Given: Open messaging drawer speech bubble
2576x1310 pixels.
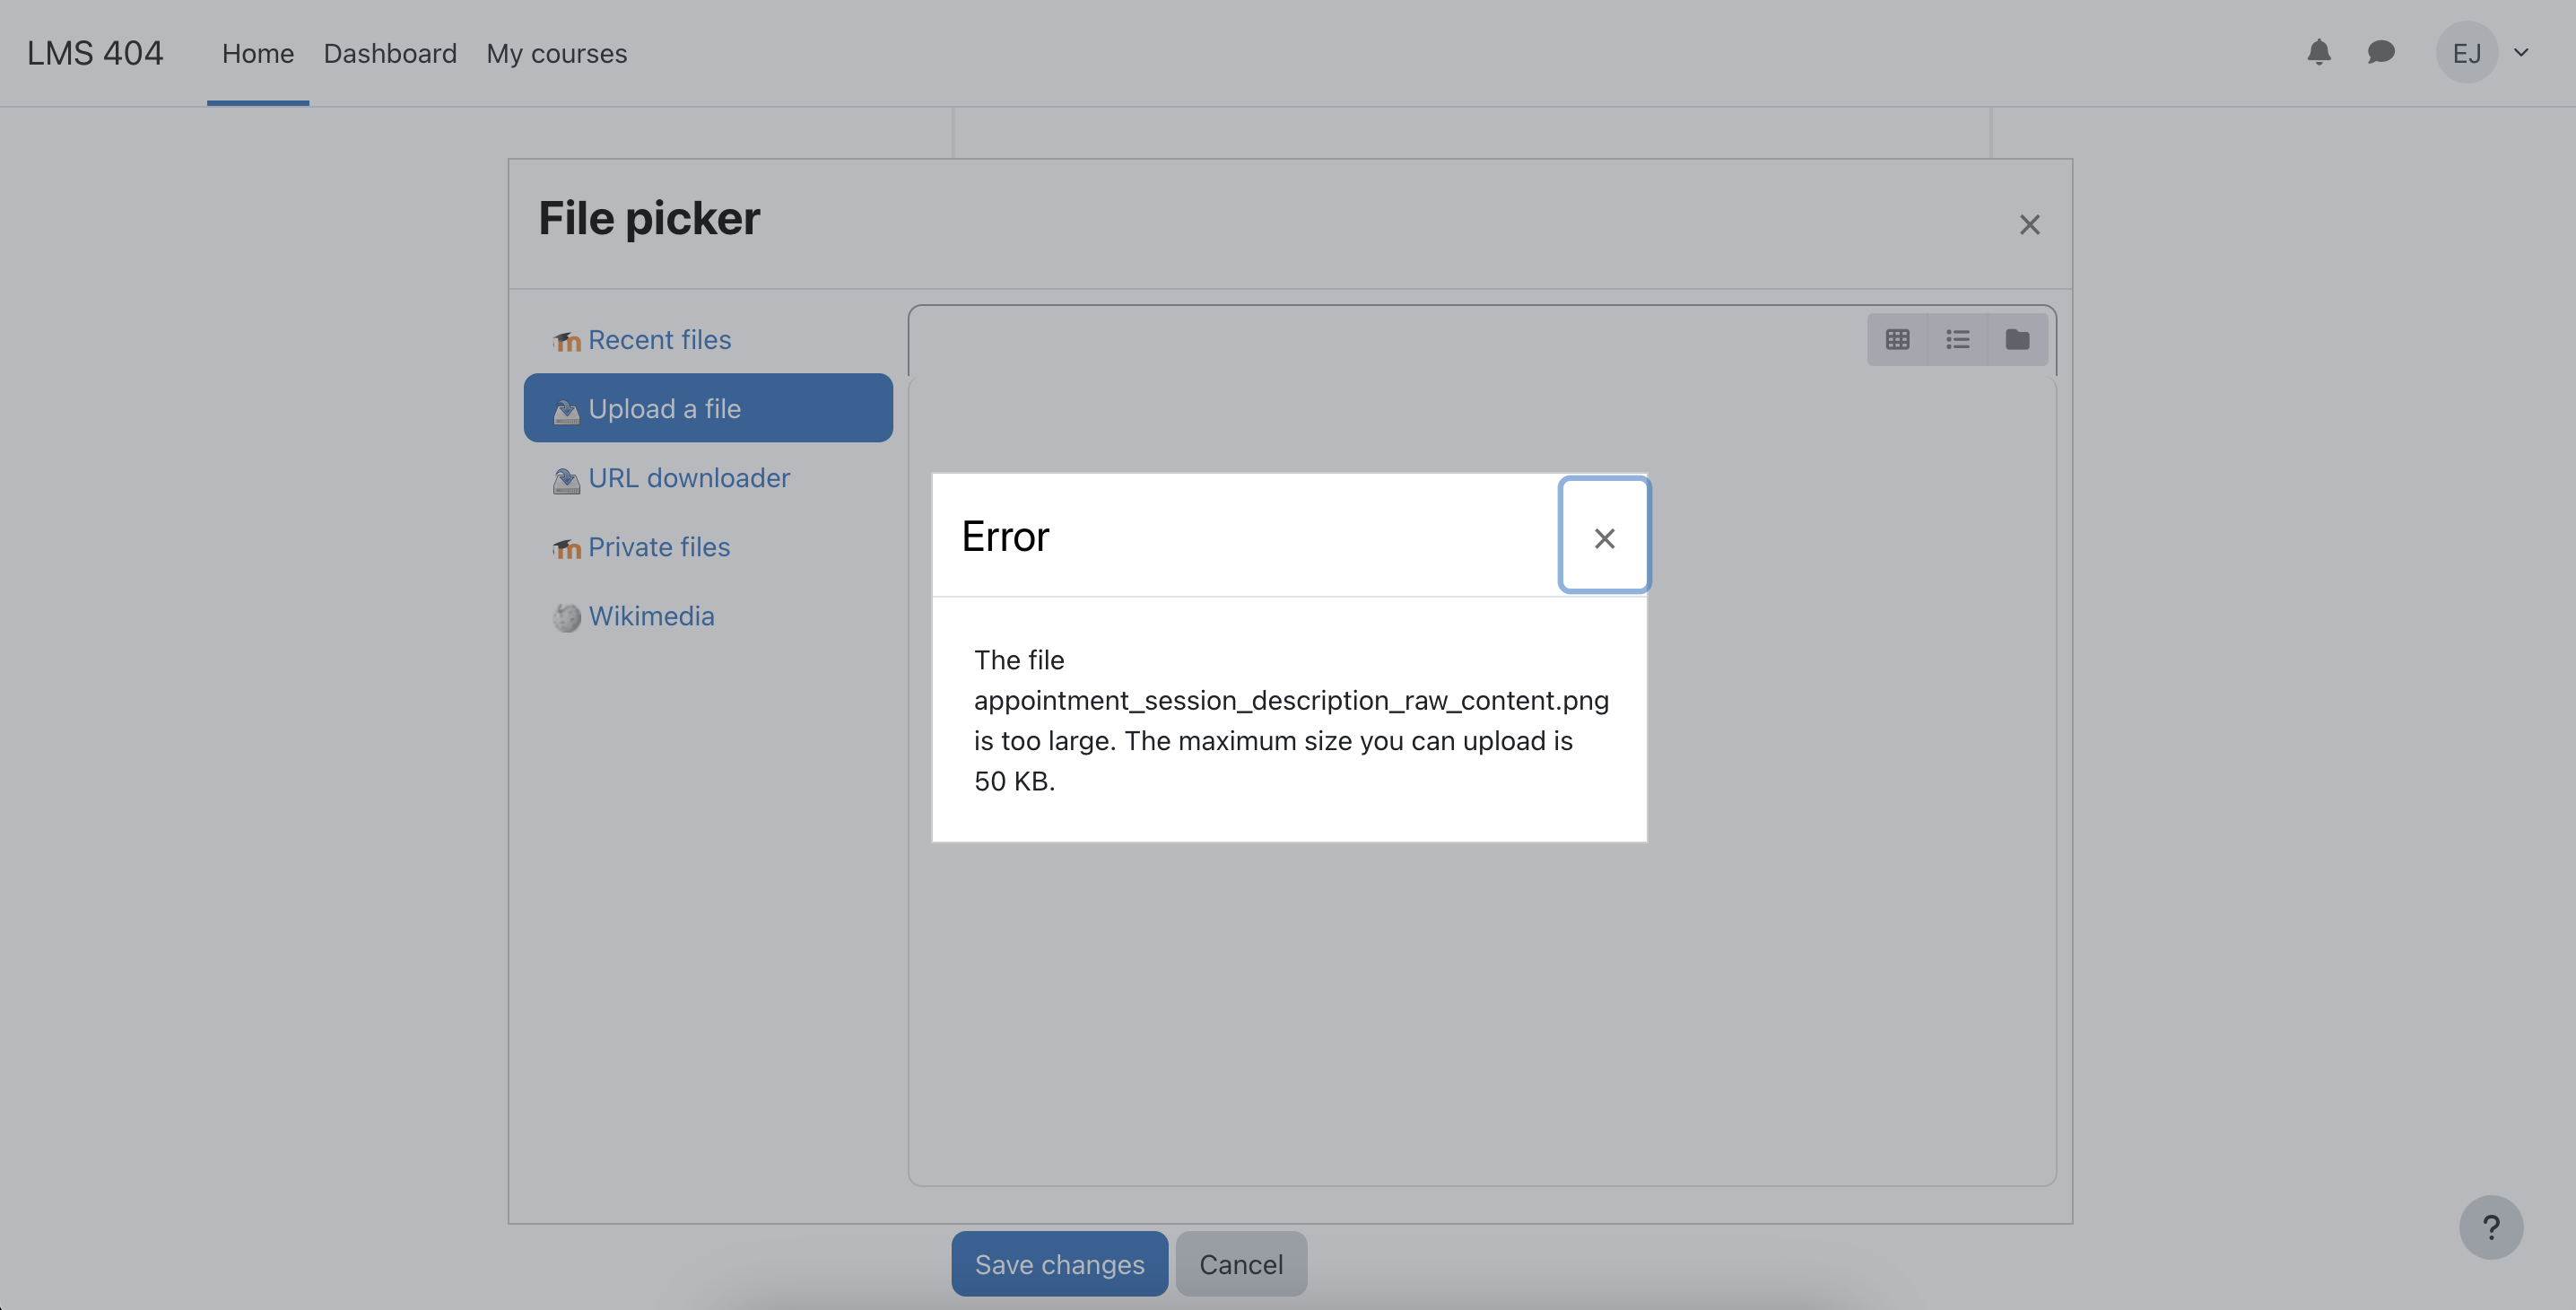Looking at the screenshot, I should click(x=2381, y=52).
